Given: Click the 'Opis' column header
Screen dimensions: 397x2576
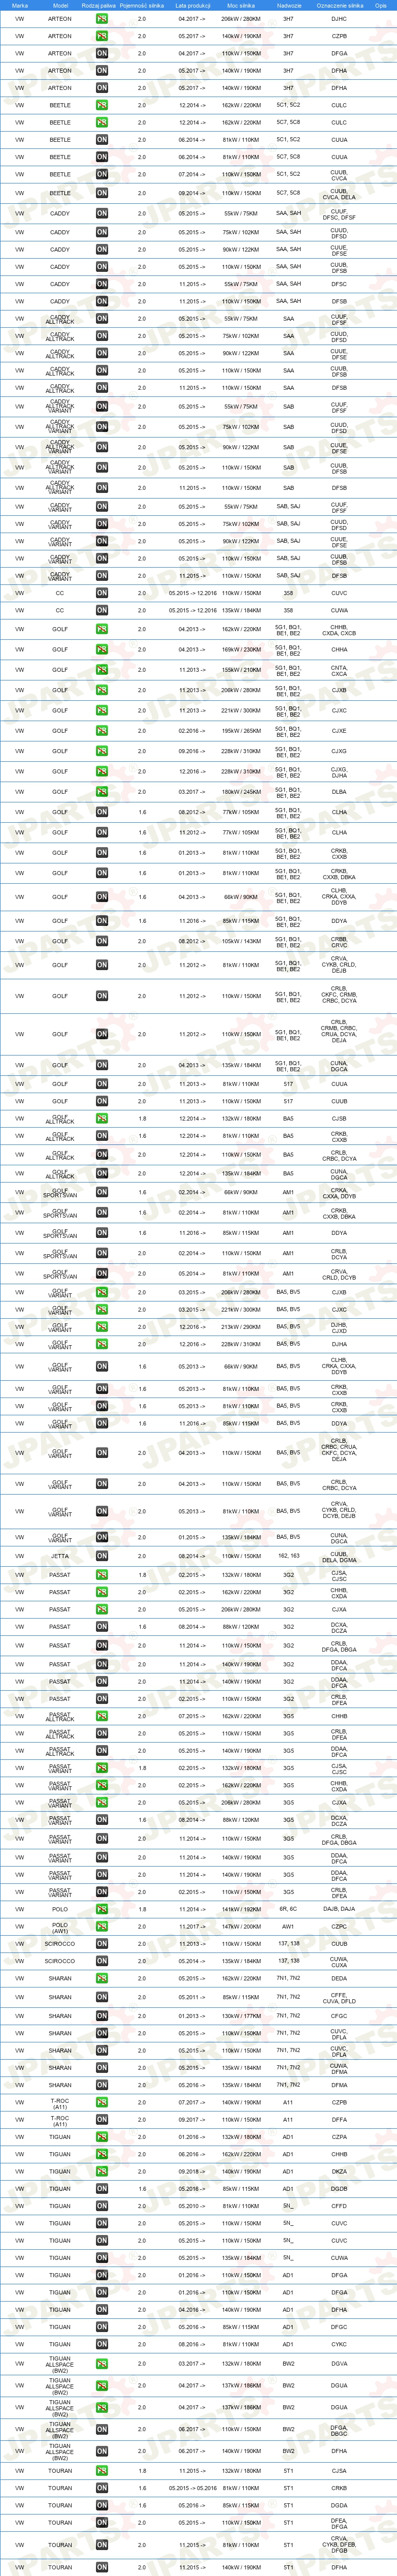Looking at the screenshot, I should coord(381,5).
